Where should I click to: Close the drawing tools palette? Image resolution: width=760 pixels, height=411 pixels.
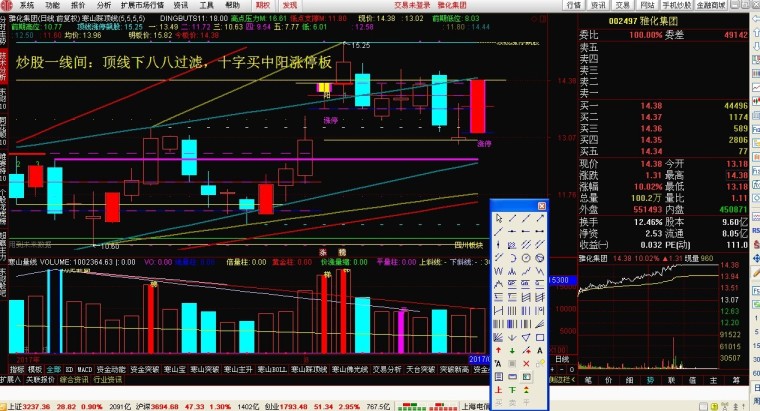[542, 205]
